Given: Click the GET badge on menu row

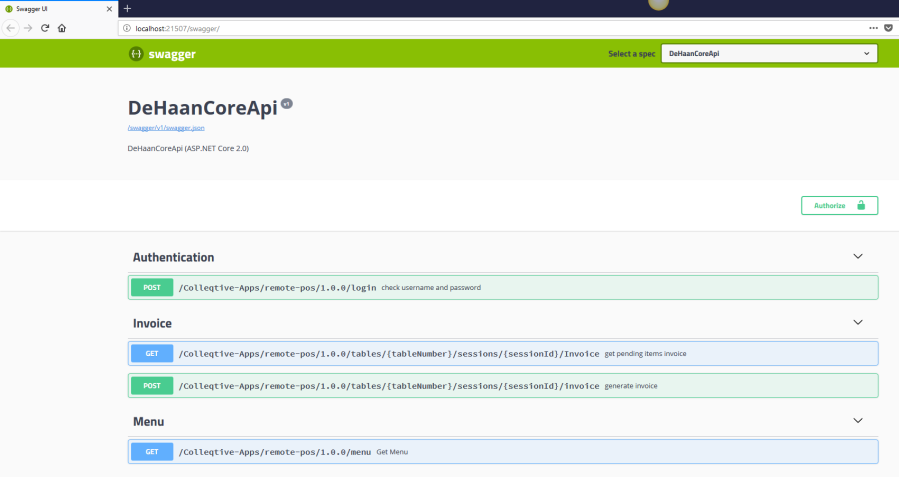Looking at the screenshot, I should click(152, 452).
